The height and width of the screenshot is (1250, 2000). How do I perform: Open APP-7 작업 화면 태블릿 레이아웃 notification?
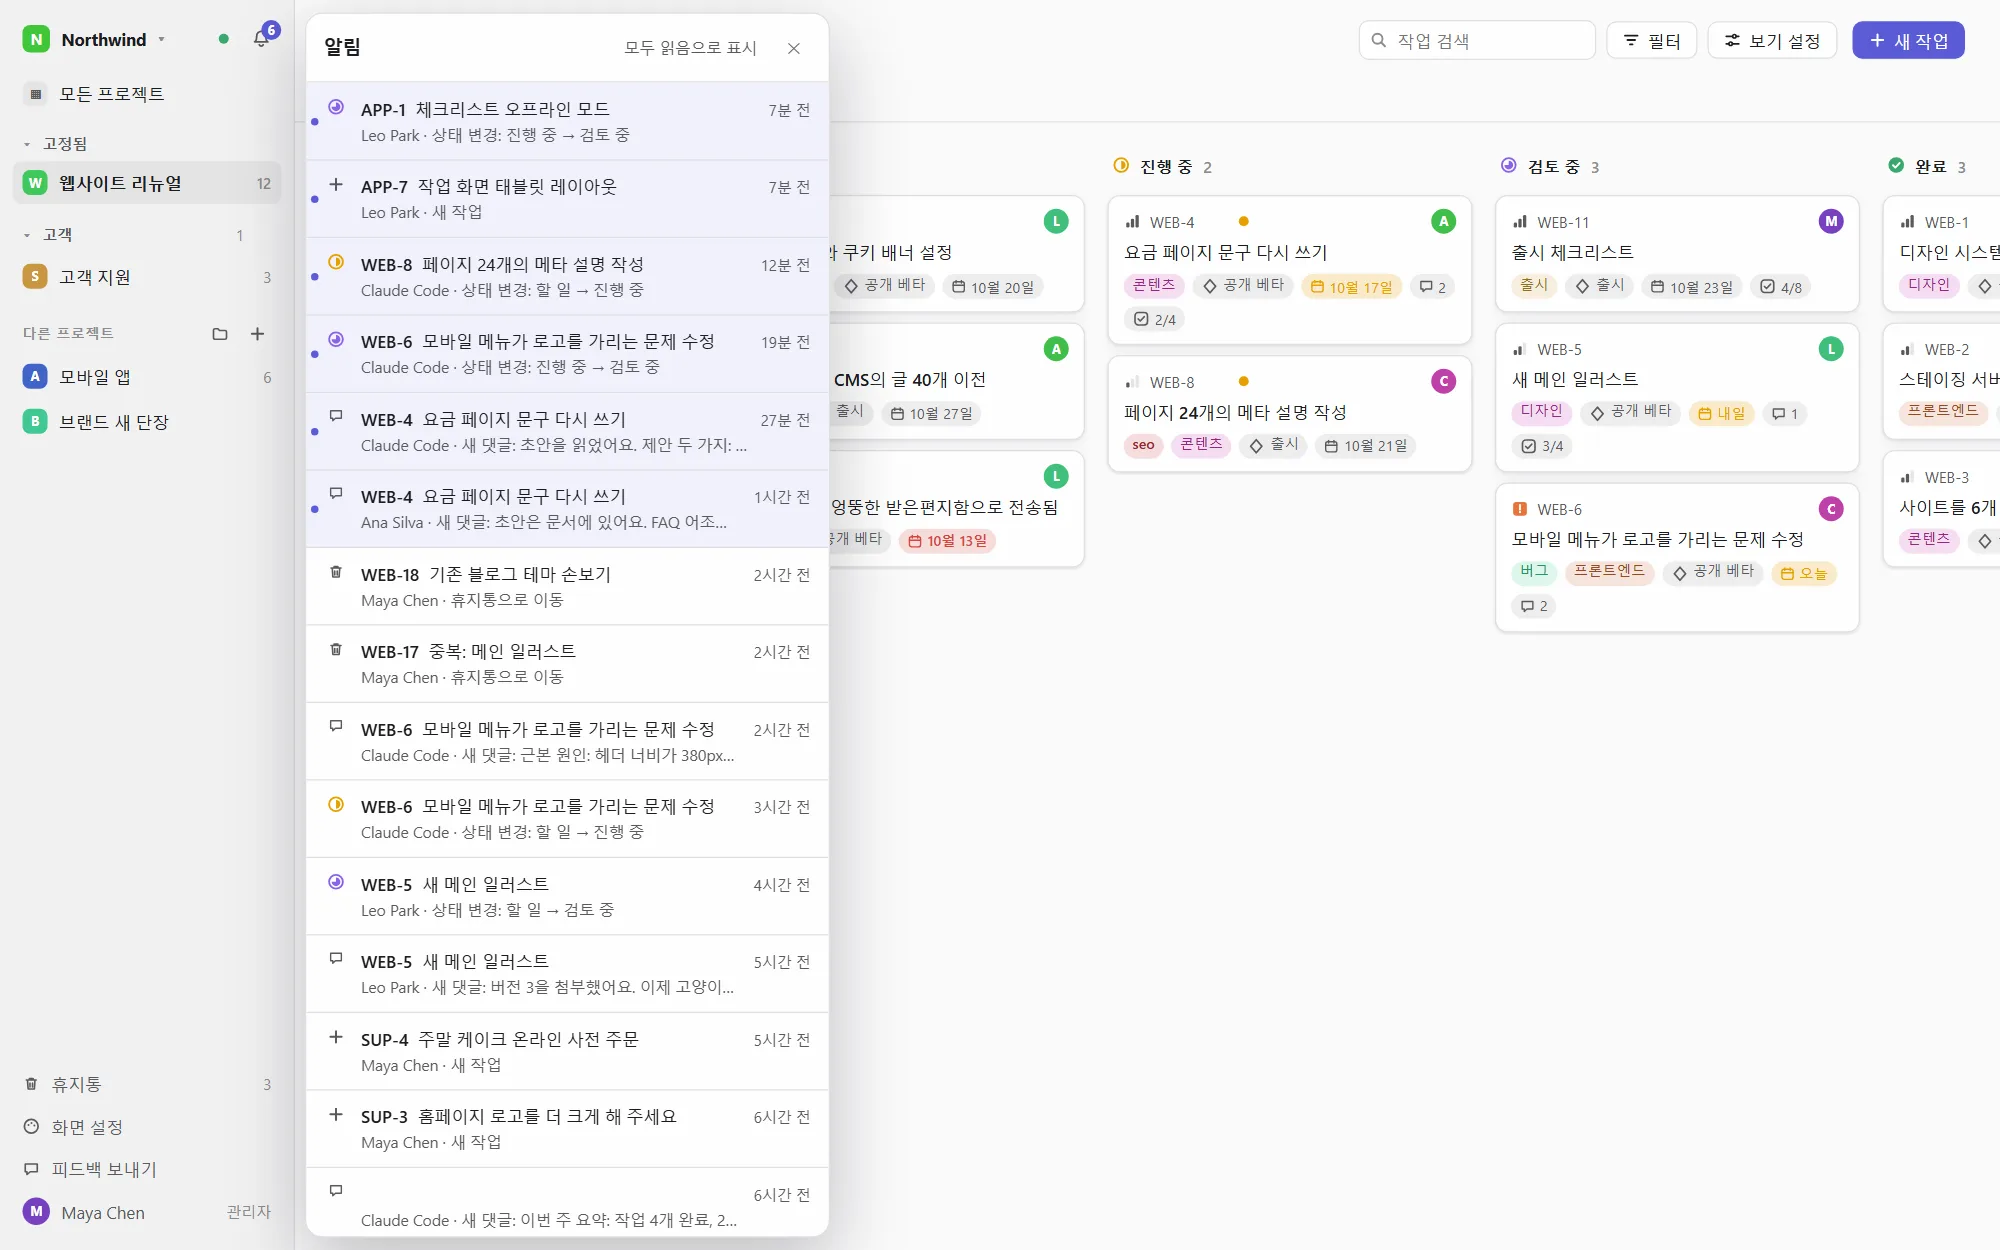click(568, 199)
